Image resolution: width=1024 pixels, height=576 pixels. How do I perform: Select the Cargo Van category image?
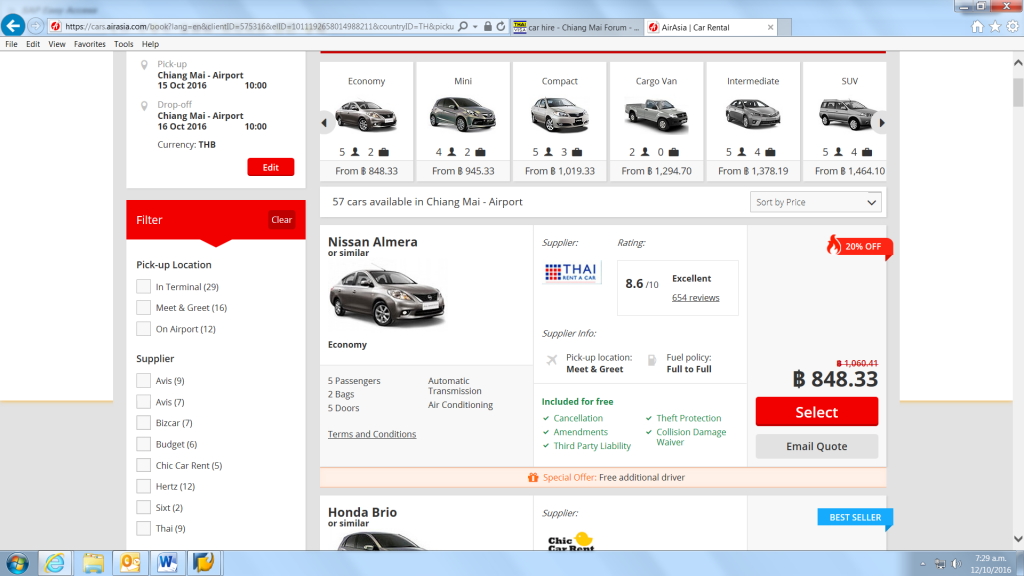pos(656,115)
